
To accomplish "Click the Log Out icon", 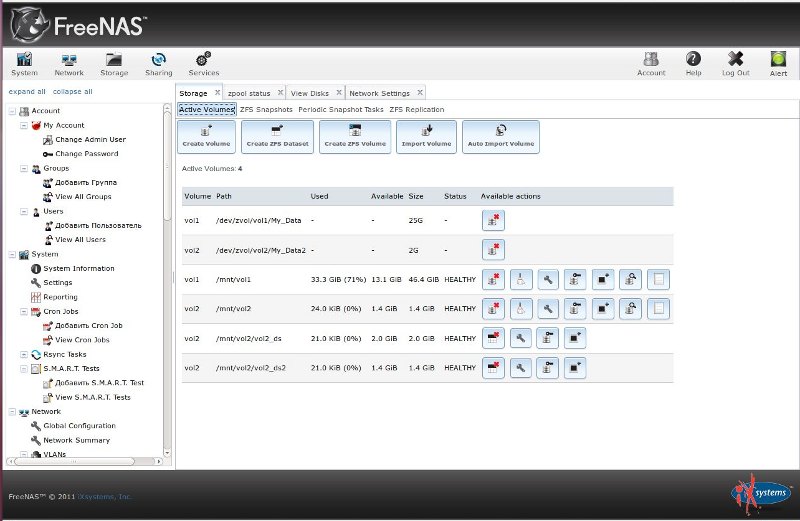I will click(735, 64).
